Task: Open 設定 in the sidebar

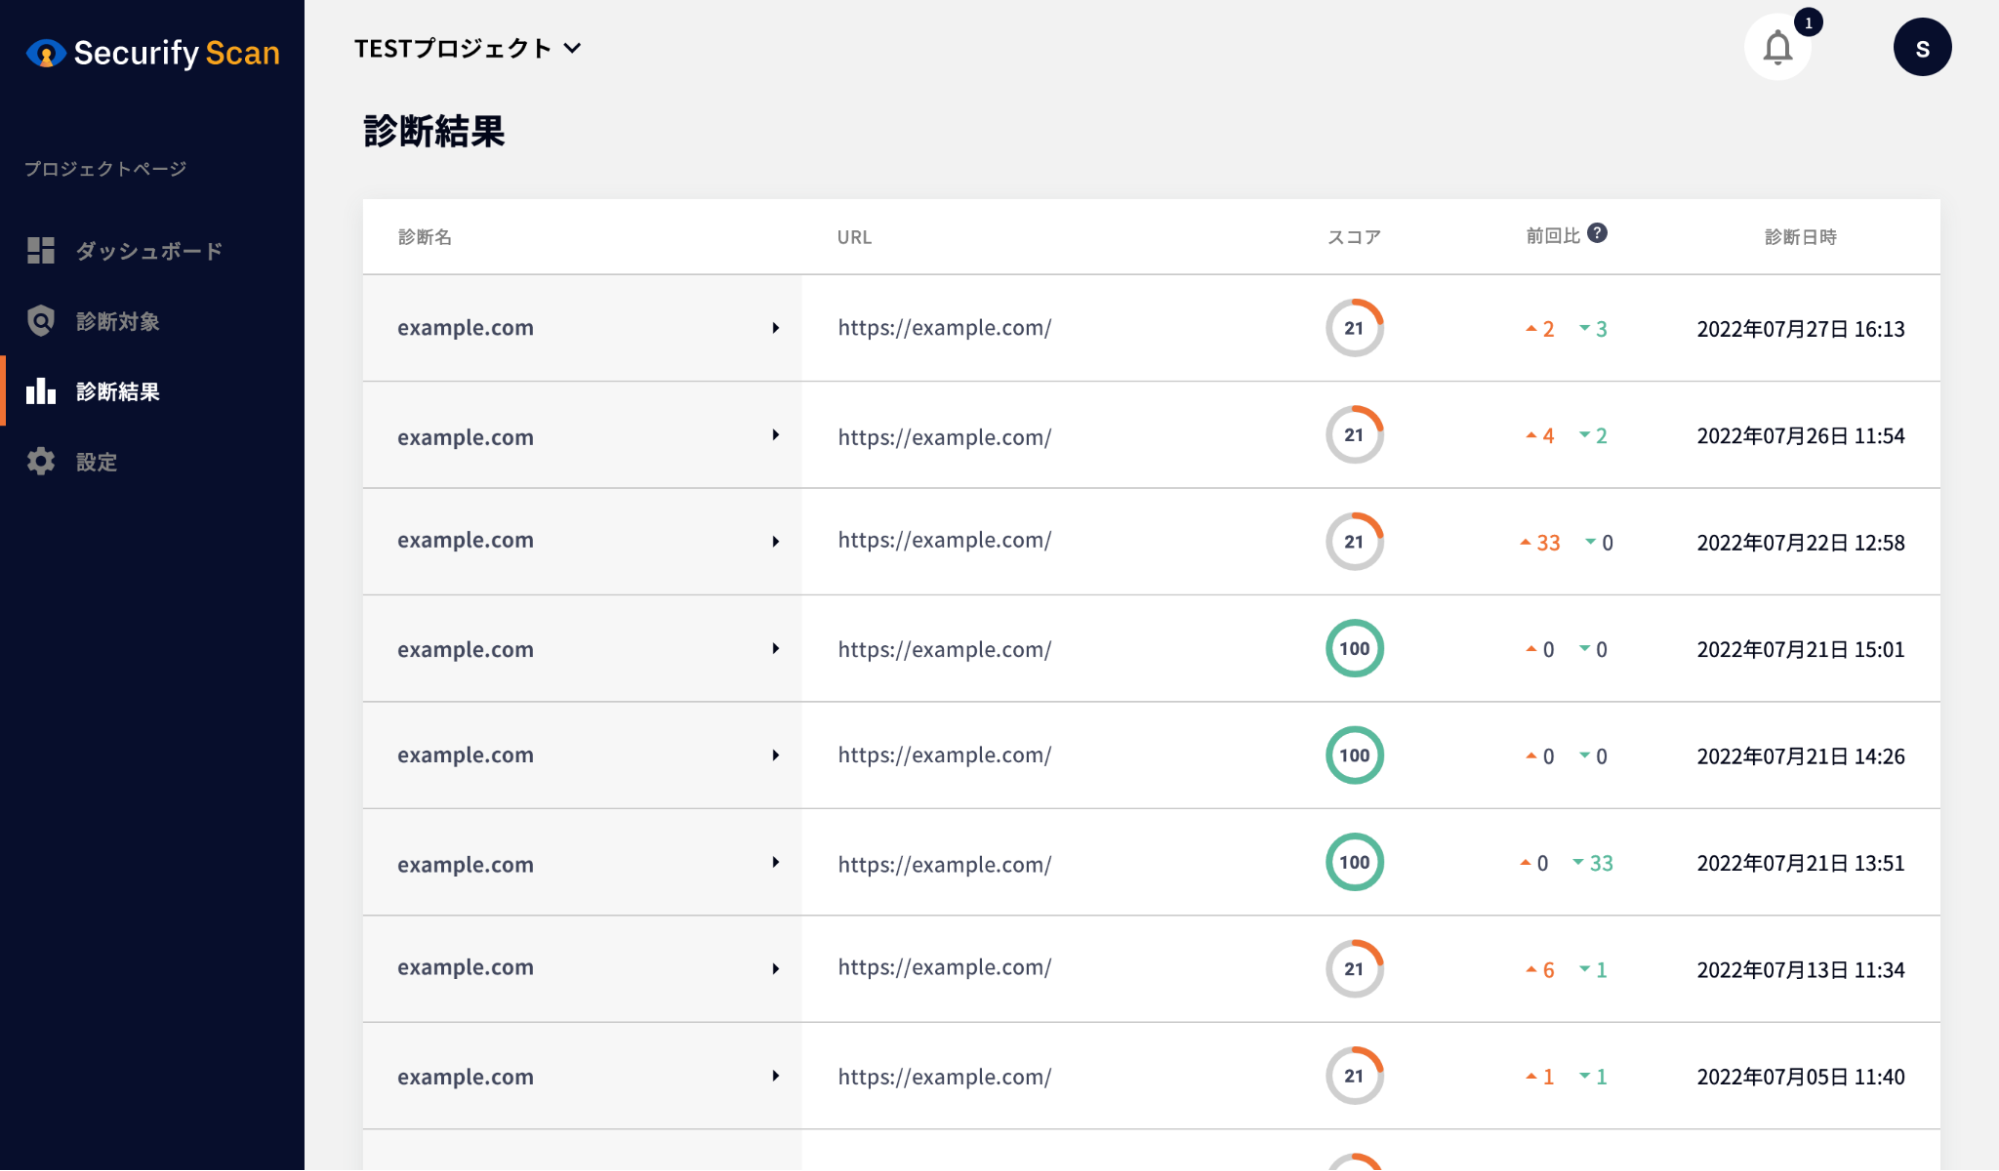Action: [x=97, y=462]
